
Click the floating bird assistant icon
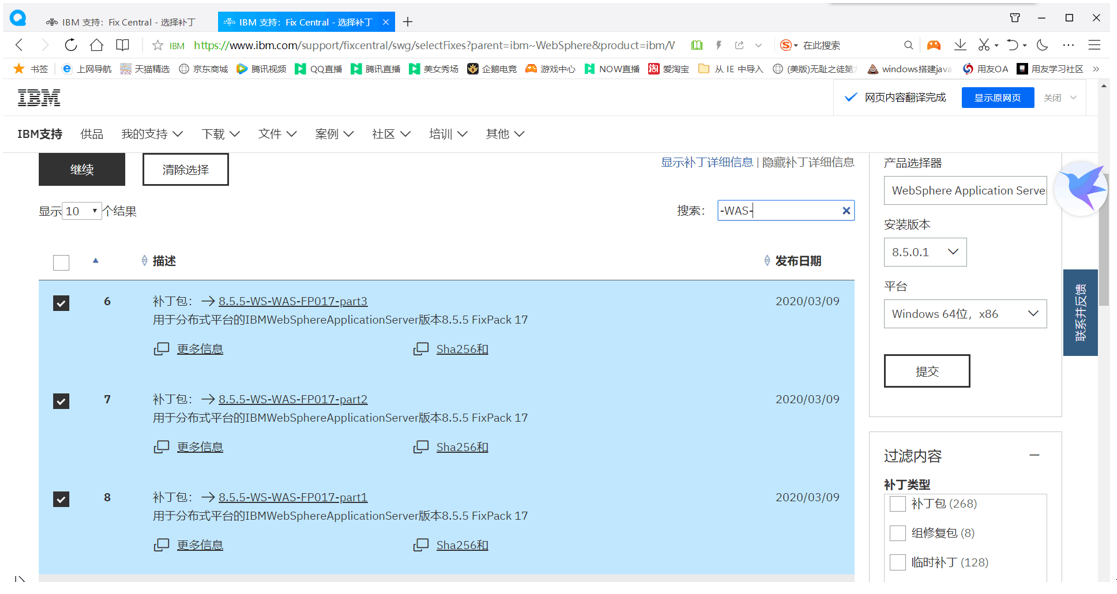(x=1082, y=189)
